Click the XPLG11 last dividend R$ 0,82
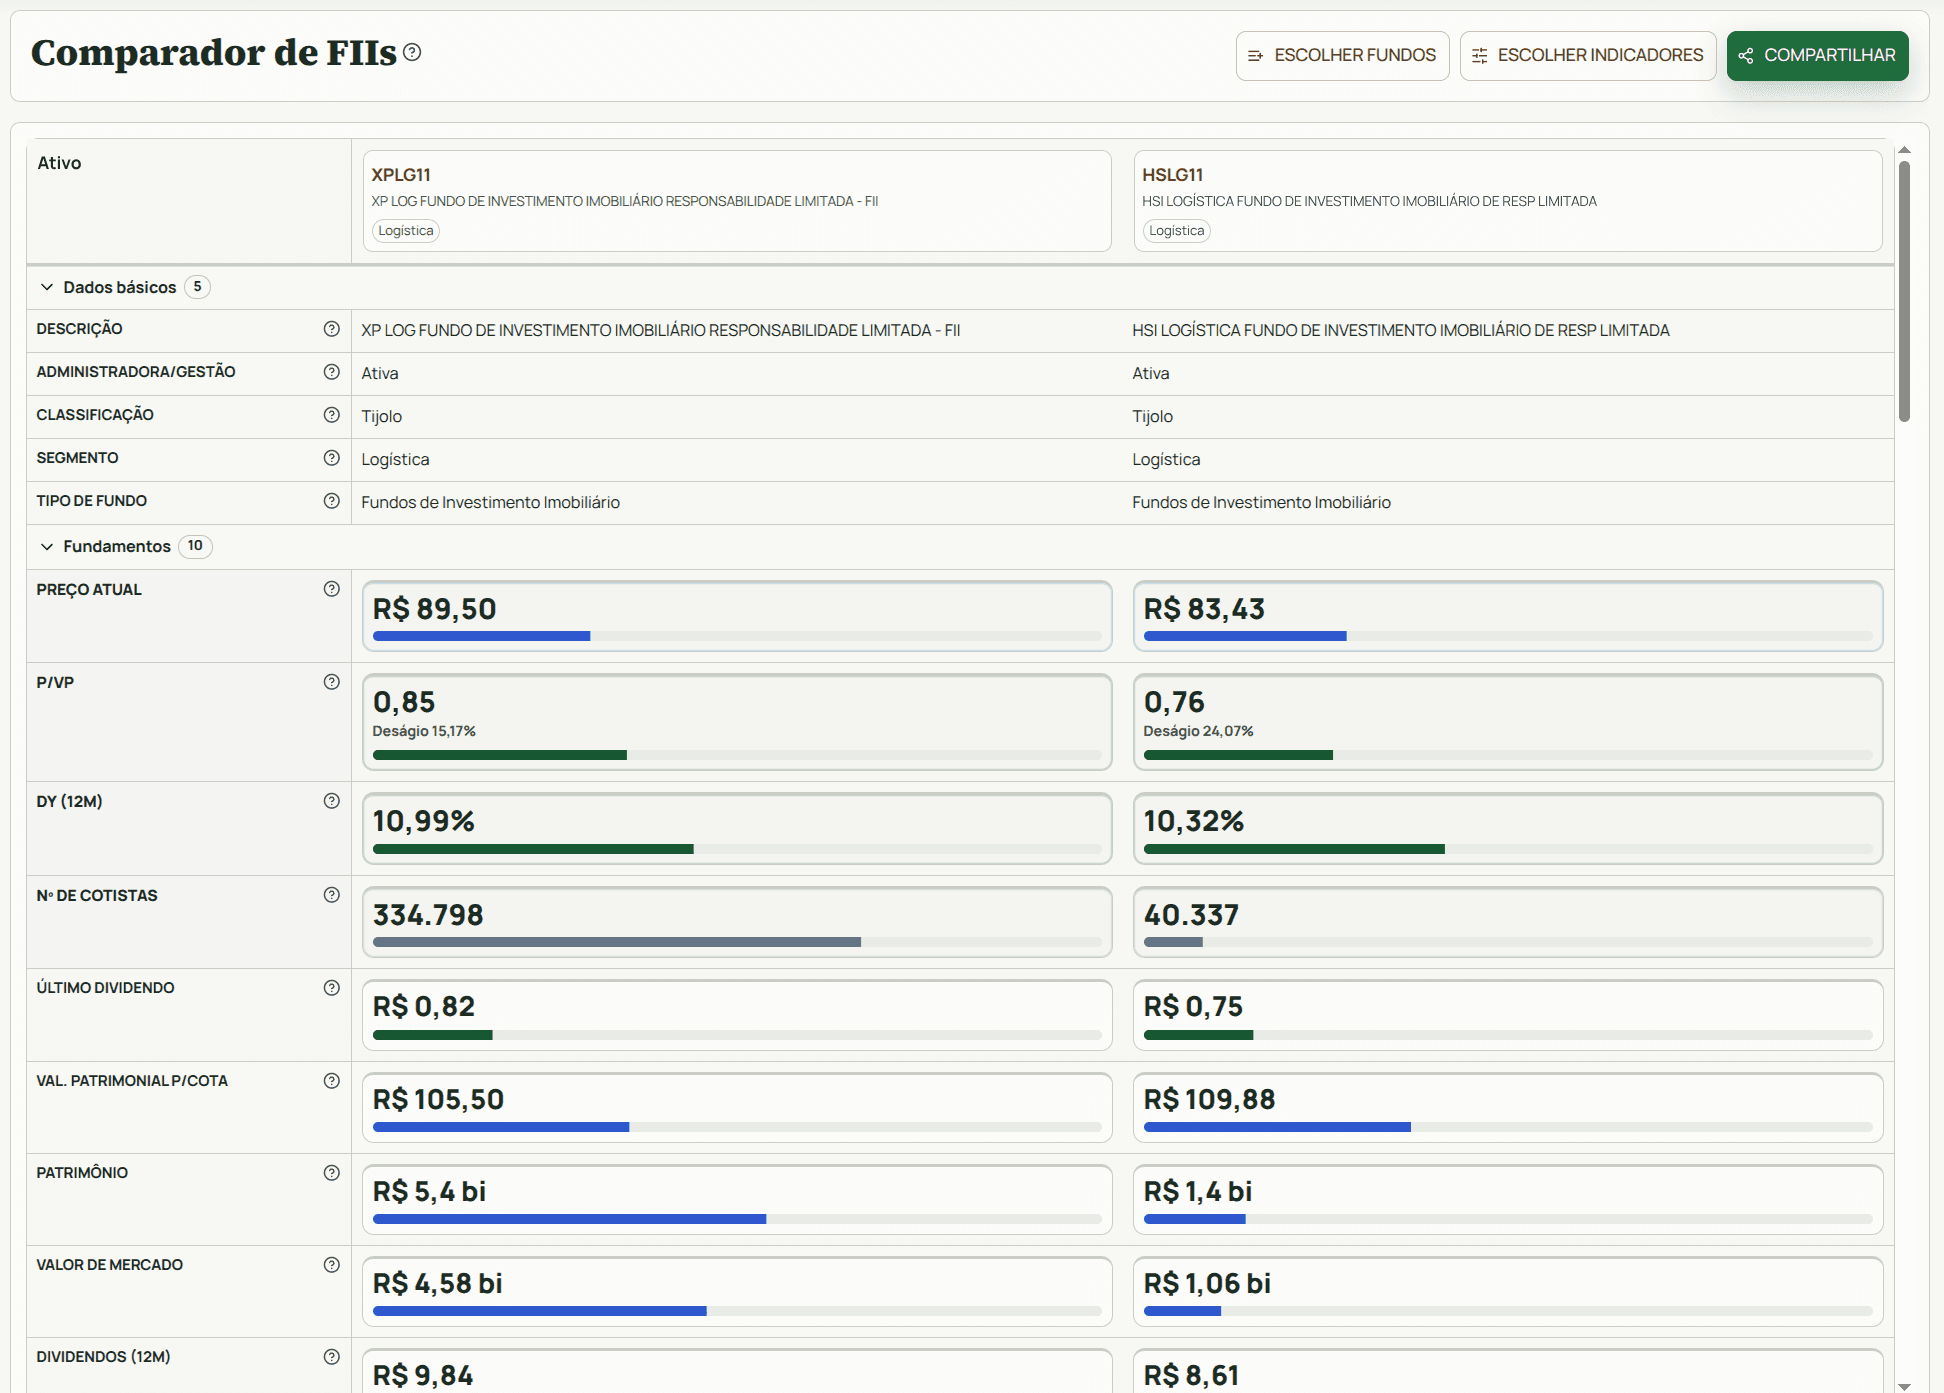1944x1393 pixels. coord(424,1007)
